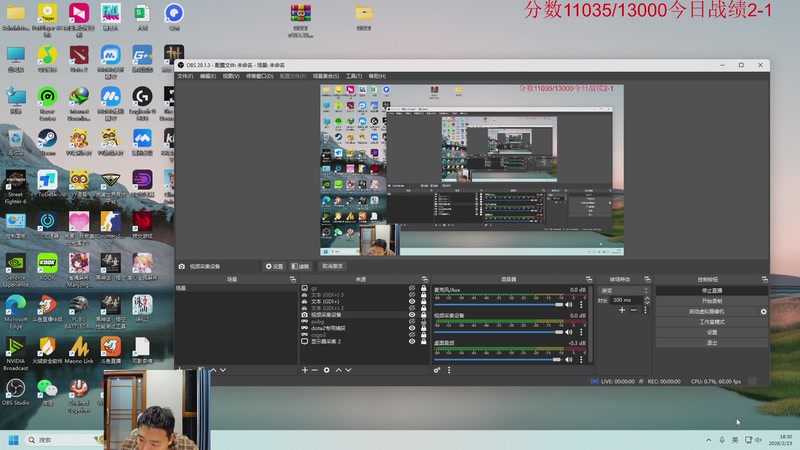Screen dimensions: 800x450
Task: Pop out the scenes dock panel
Action: (292, 280)
